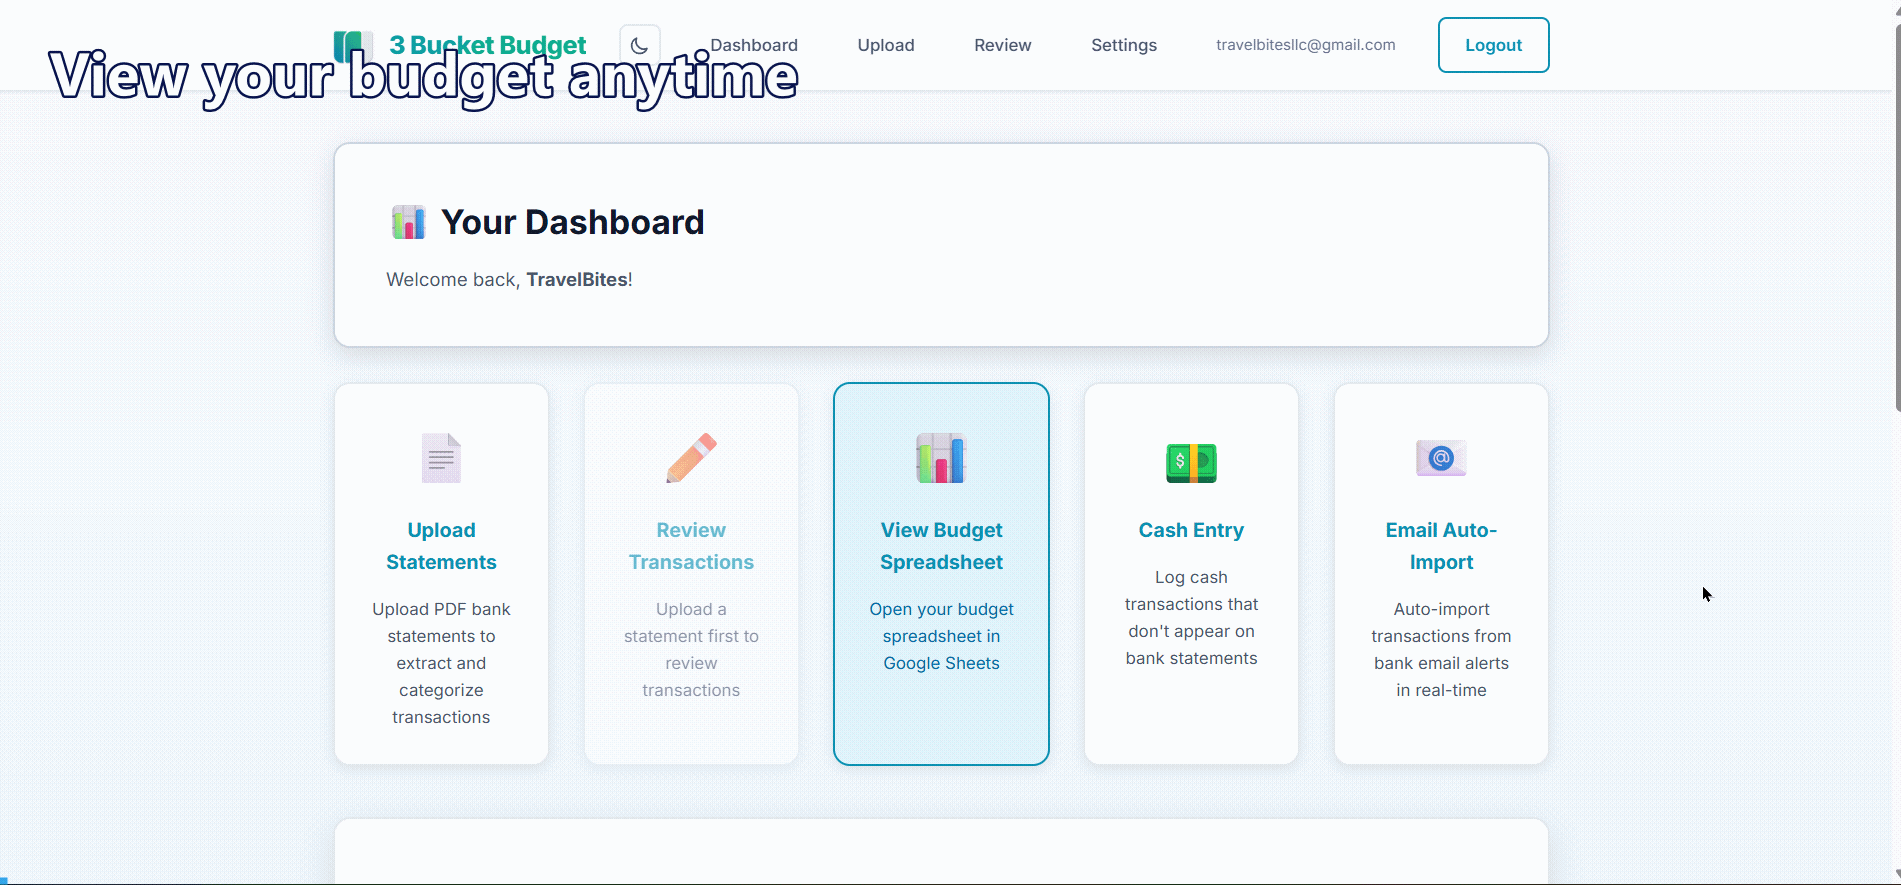1901x885 pixels.
Task: Click the chart icon beside Your Dashboard heading
Action: (x=408, y=222)
